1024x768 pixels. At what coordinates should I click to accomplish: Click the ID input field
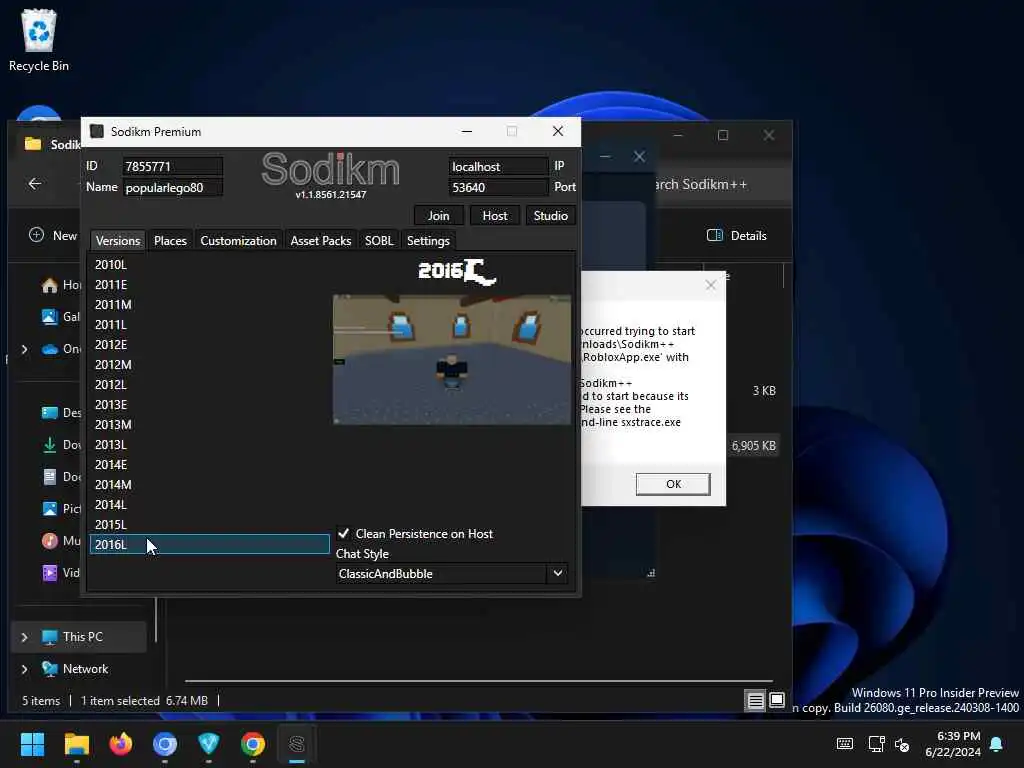coord(172,167)
